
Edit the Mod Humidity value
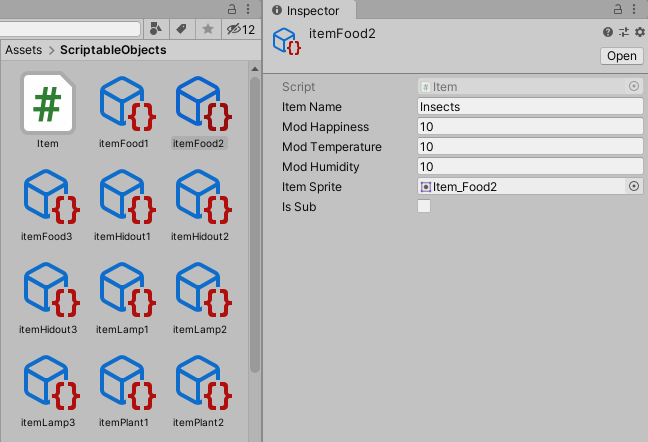[530, 166]
